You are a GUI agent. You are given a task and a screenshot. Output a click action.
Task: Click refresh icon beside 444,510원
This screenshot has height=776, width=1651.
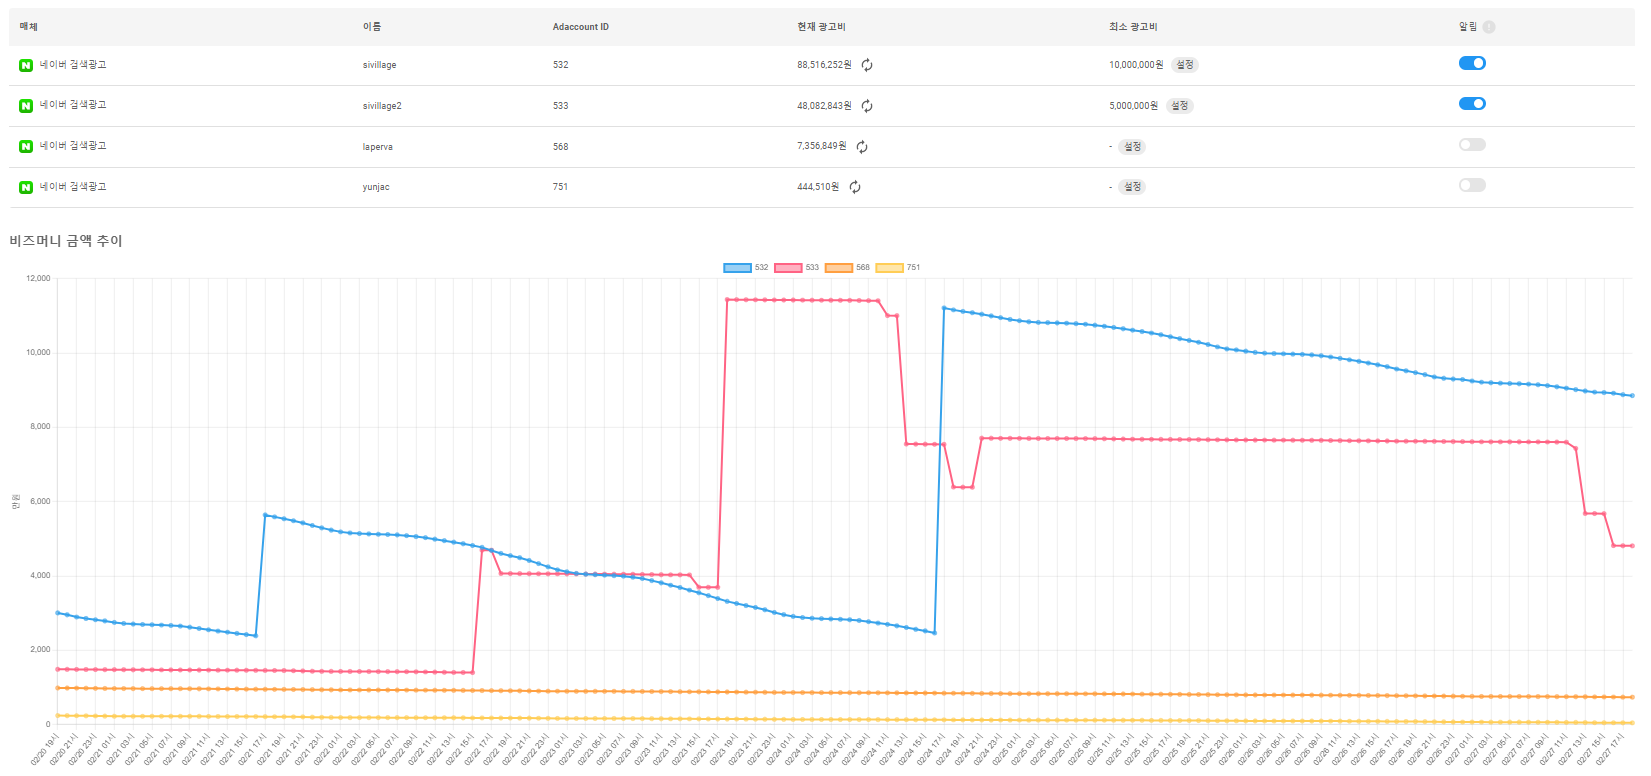(855, 187)
